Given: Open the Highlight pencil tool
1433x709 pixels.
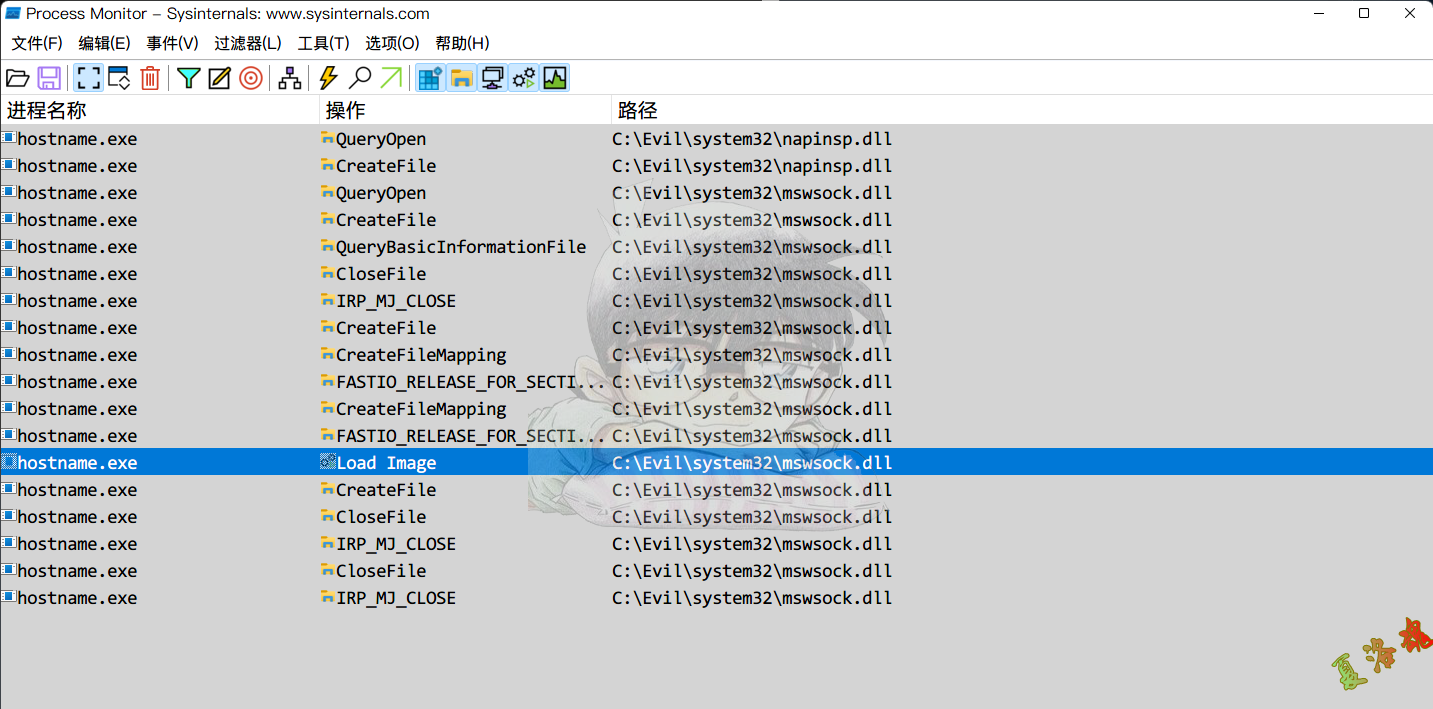Looking at the screenshot, I should [x=220, y=78].
